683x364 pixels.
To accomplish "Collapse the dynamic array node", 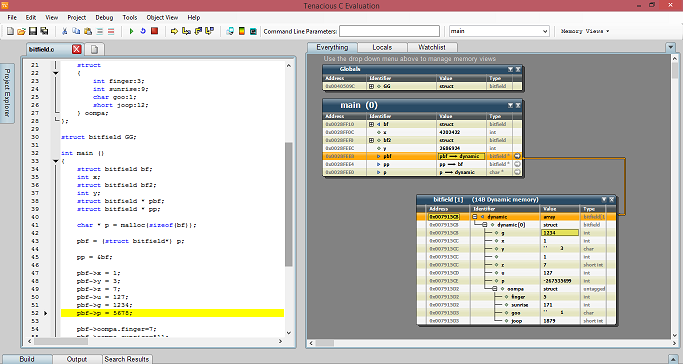I will coord(475,217).
